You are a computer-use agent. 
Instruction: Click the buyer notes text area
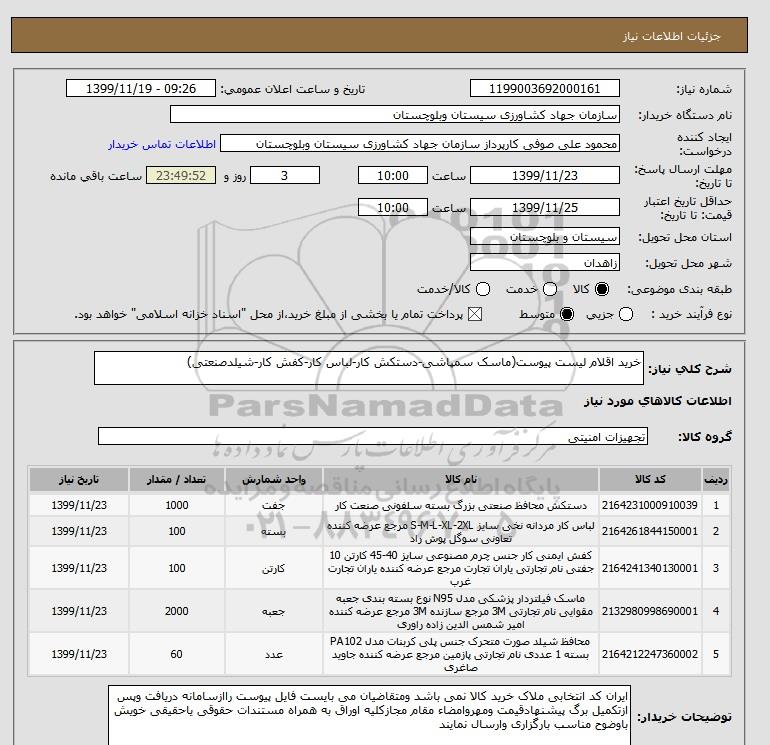coord(369,715)
